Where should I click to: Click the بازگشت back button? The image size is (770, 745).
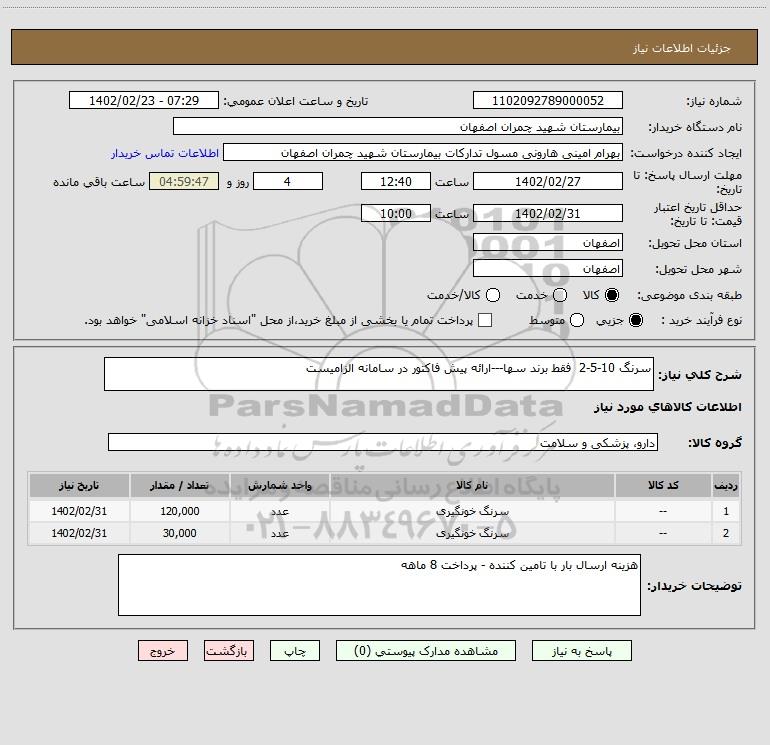229,651
